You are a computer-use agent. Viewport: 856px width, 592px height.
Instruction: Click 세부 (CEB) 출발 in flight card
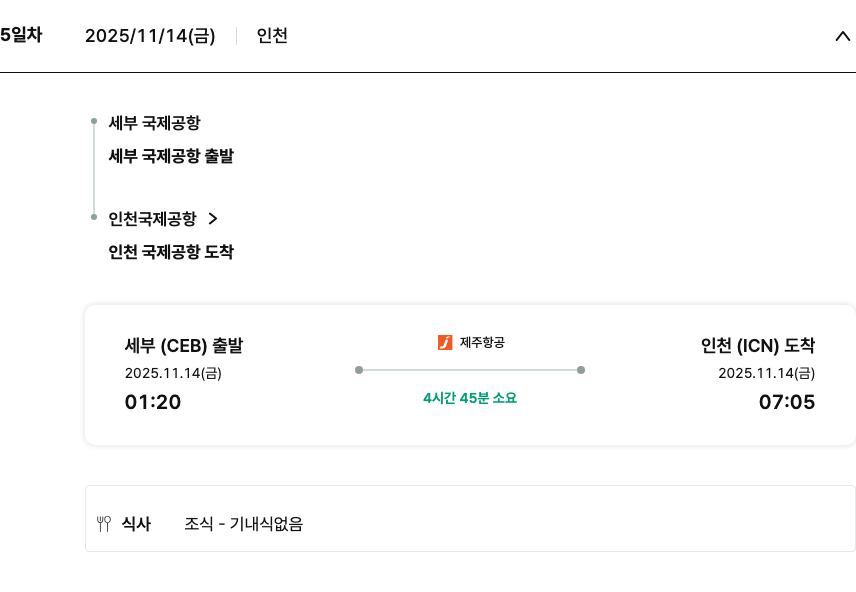click(x=184, y=346)
